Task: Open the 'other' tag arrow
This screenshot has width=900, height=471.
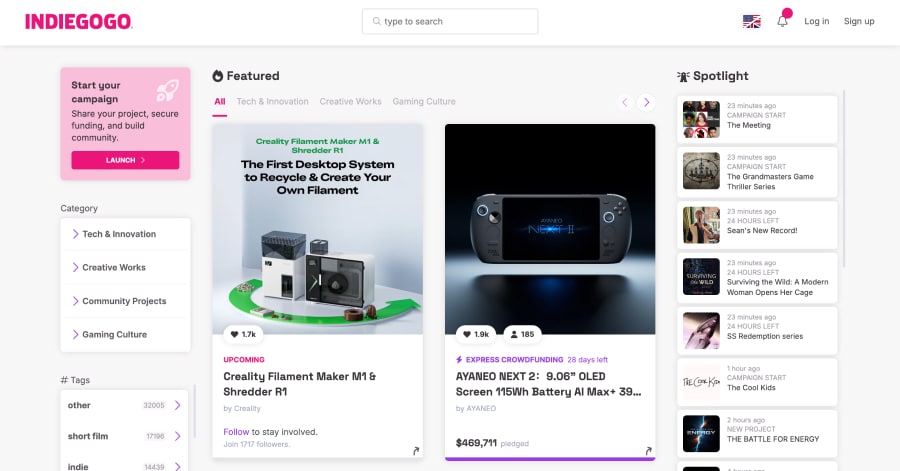Action: tap(177, 405)
